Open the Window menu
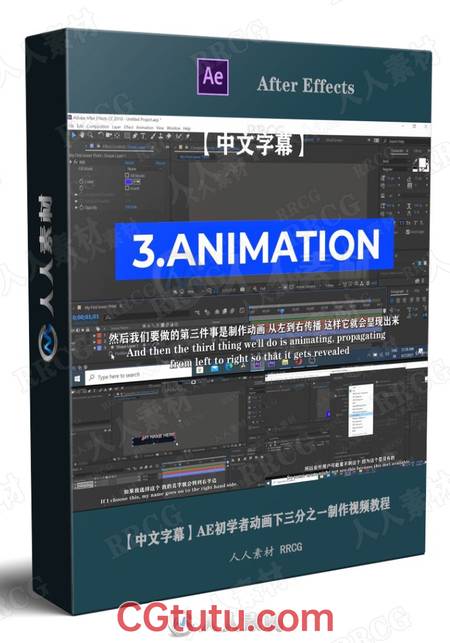Image resolution: width=450 pixels, height=643 pixels. [173, 128]
